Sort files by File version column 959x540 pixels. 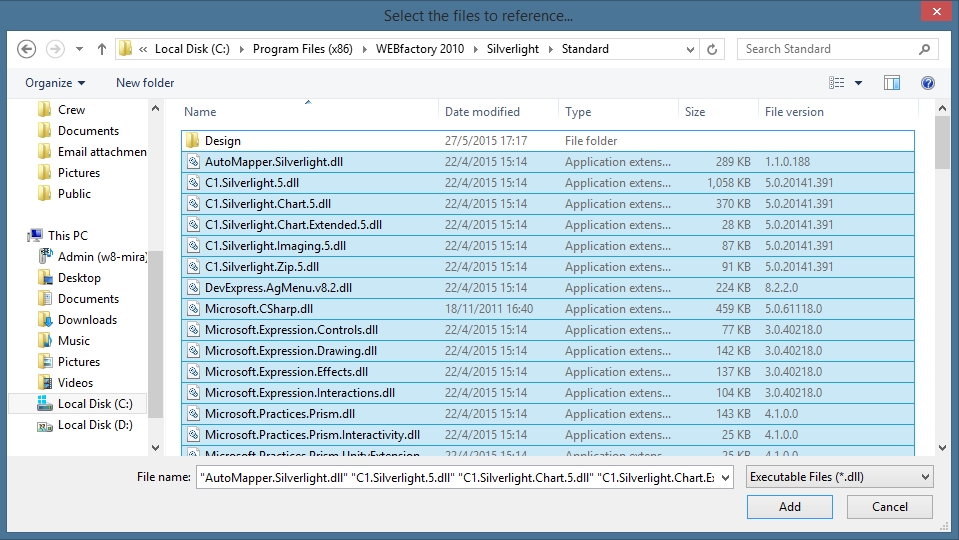794,112
